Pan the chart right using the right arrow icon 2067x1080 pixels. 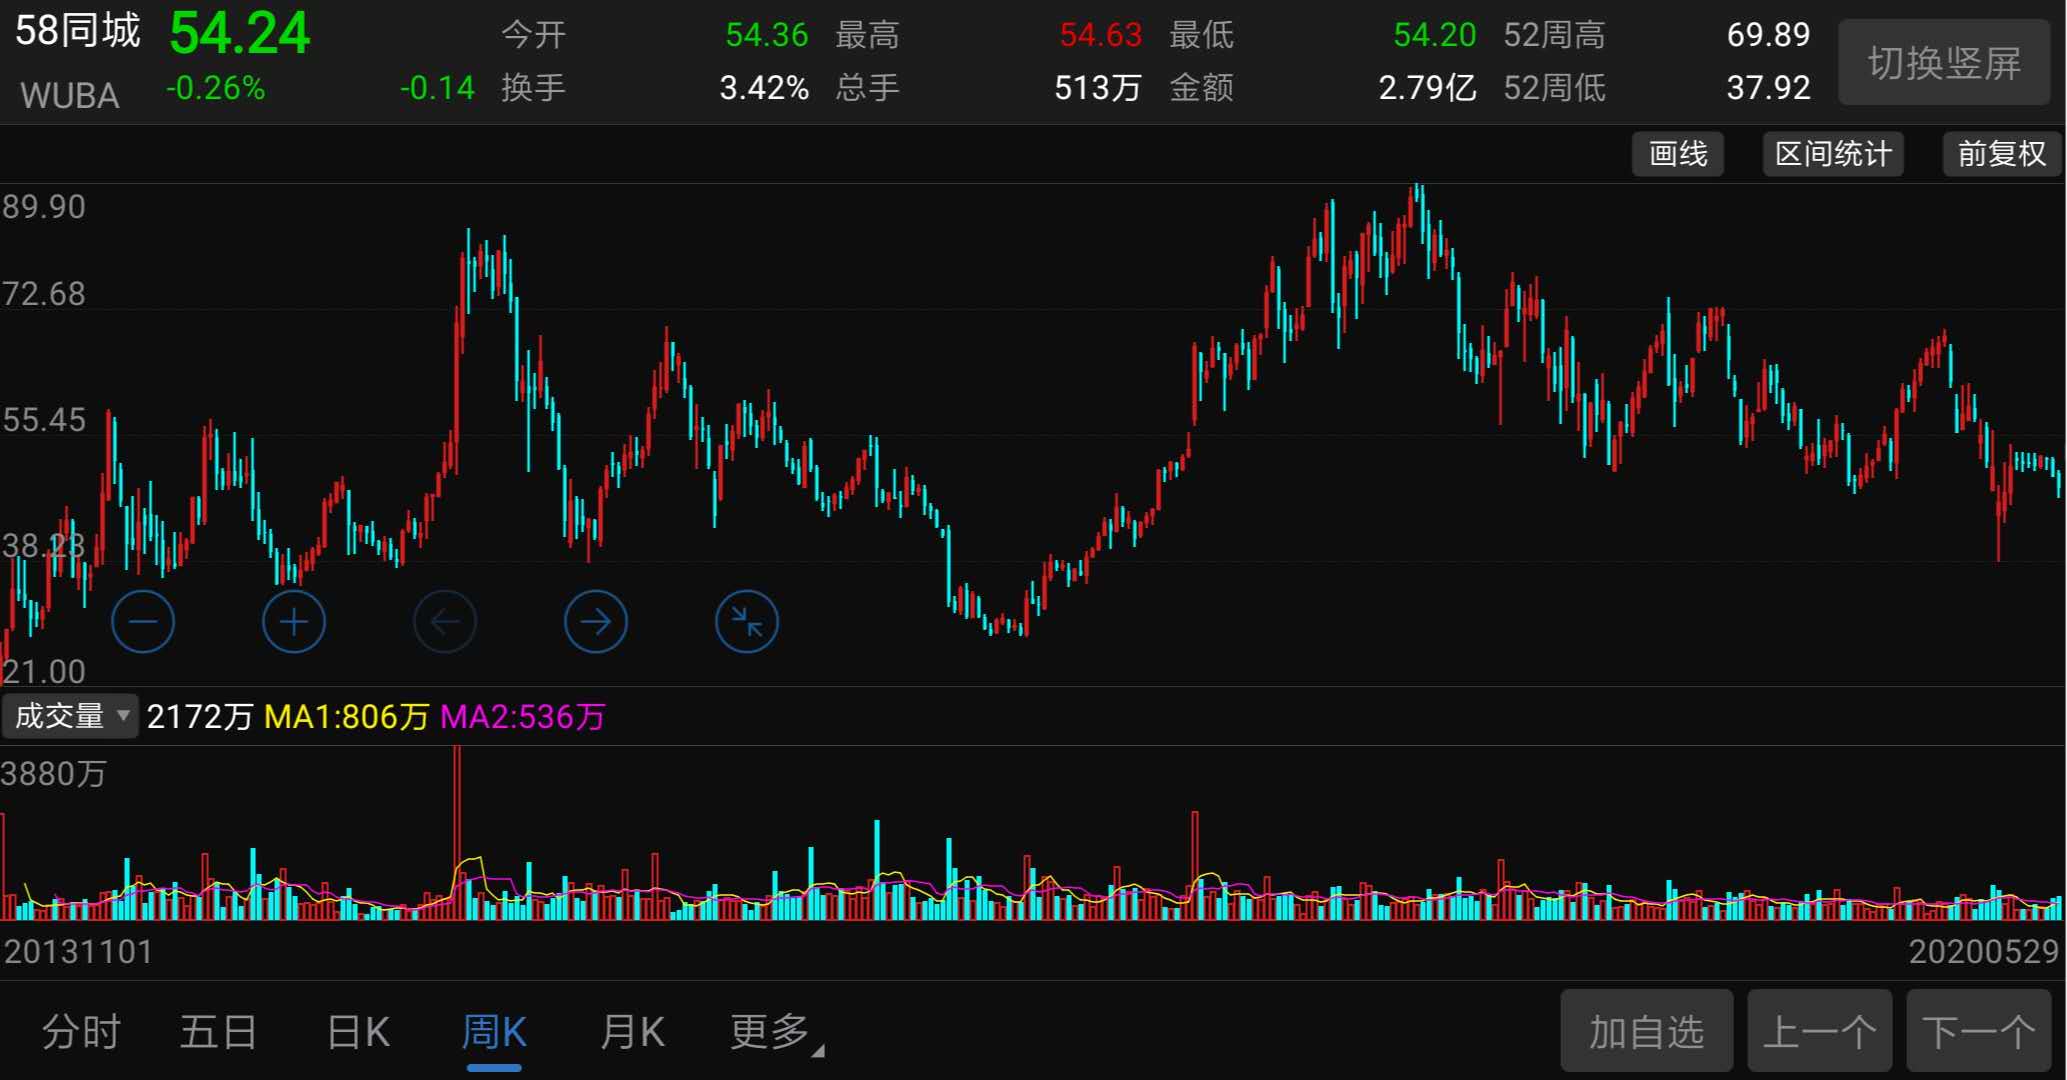596,621
